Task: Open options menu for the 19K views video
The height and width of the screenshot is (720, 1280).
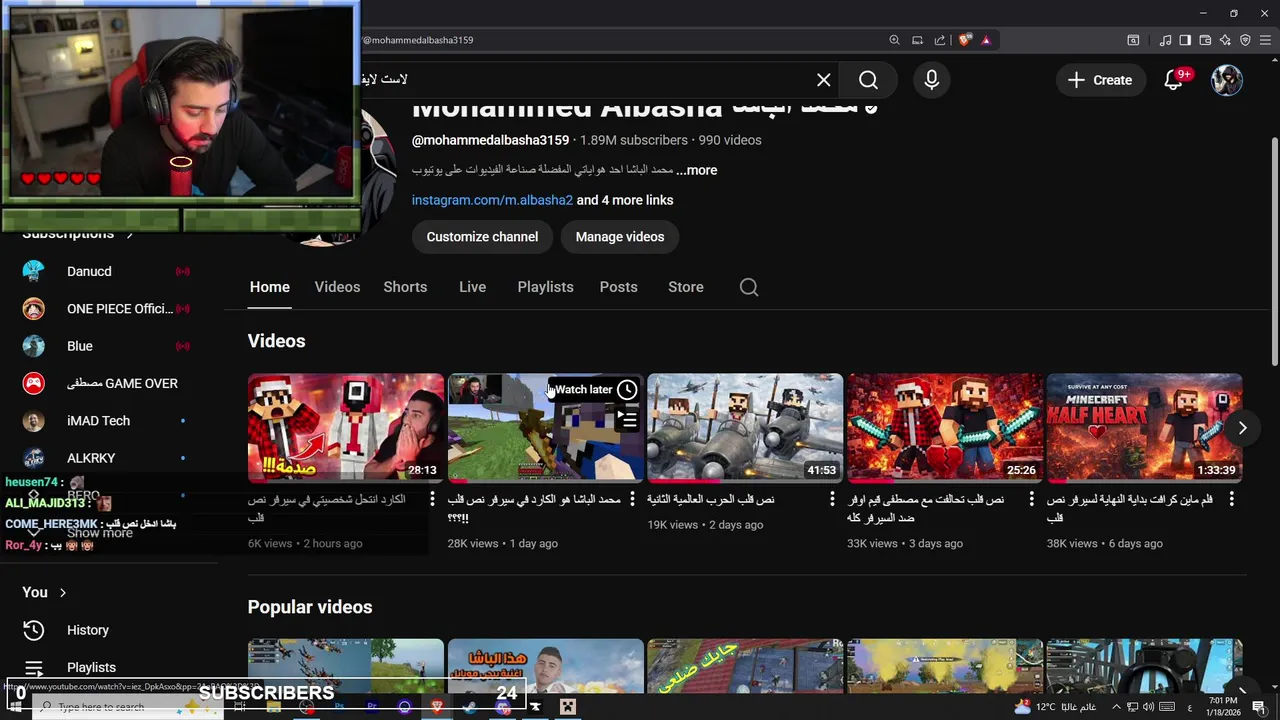Action: [832, 499]
